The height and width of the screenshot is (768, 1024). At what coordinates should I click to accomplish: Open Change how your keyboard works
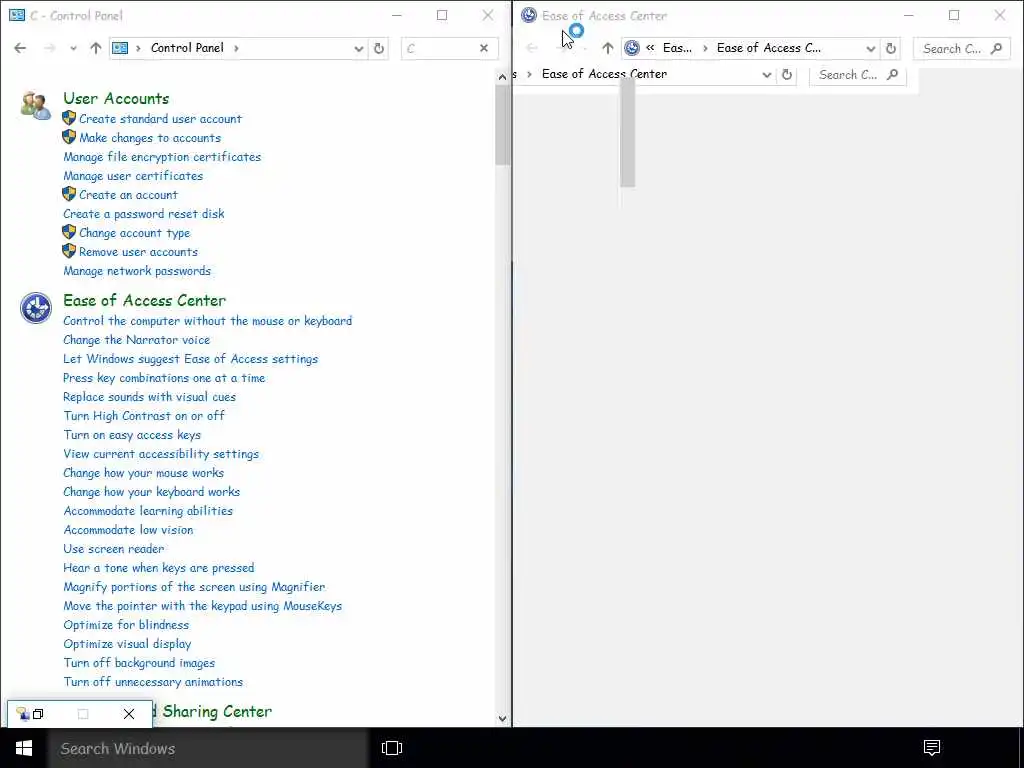coord(152,491)
